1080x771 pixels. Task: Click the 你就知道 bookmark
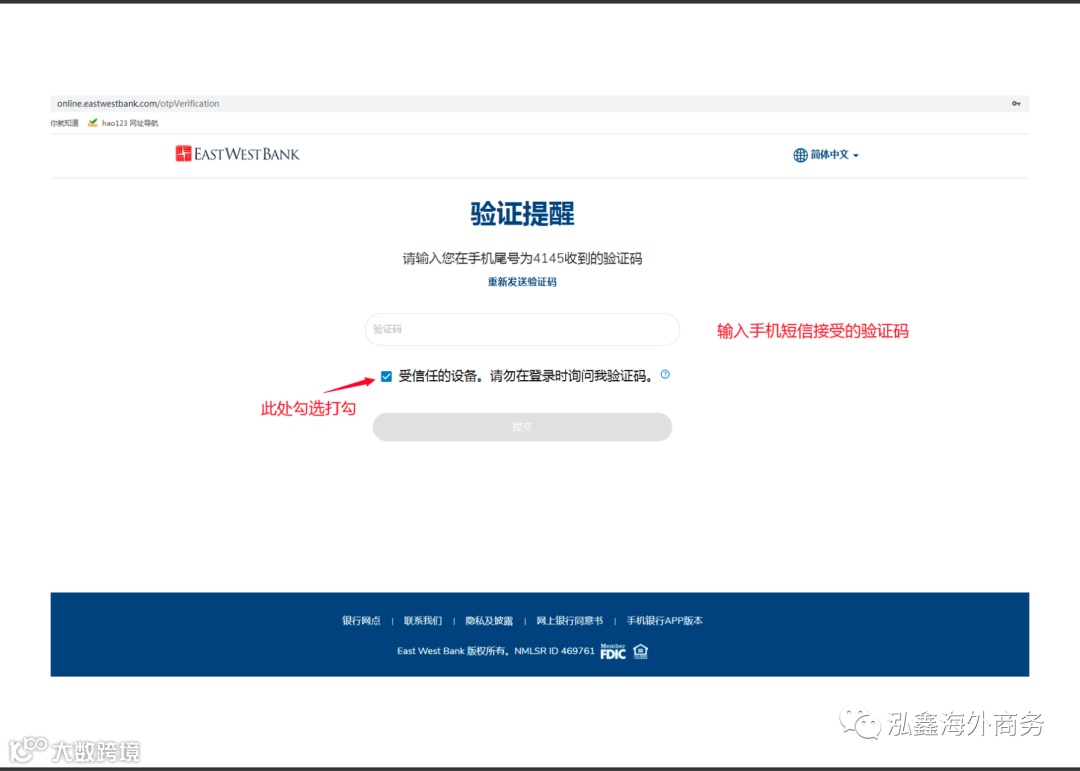pos(64,123)
